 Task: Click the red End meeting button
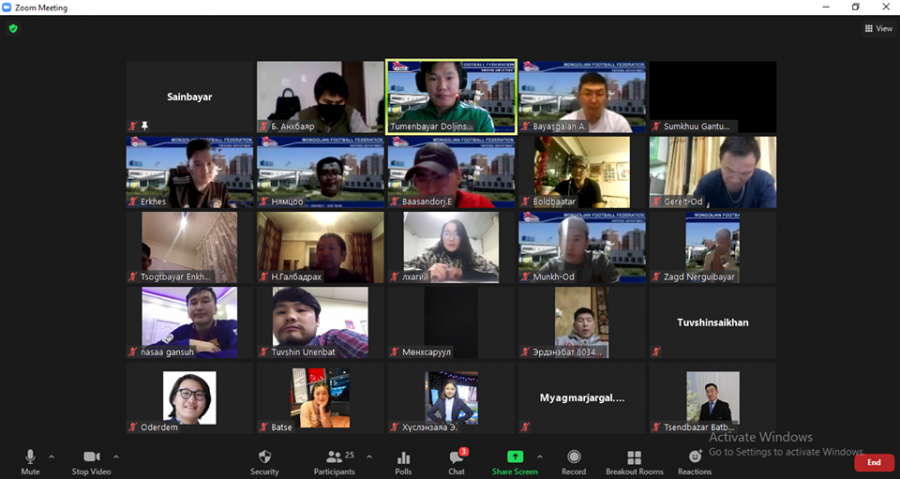pyautogui.click(x=874, y=462)
